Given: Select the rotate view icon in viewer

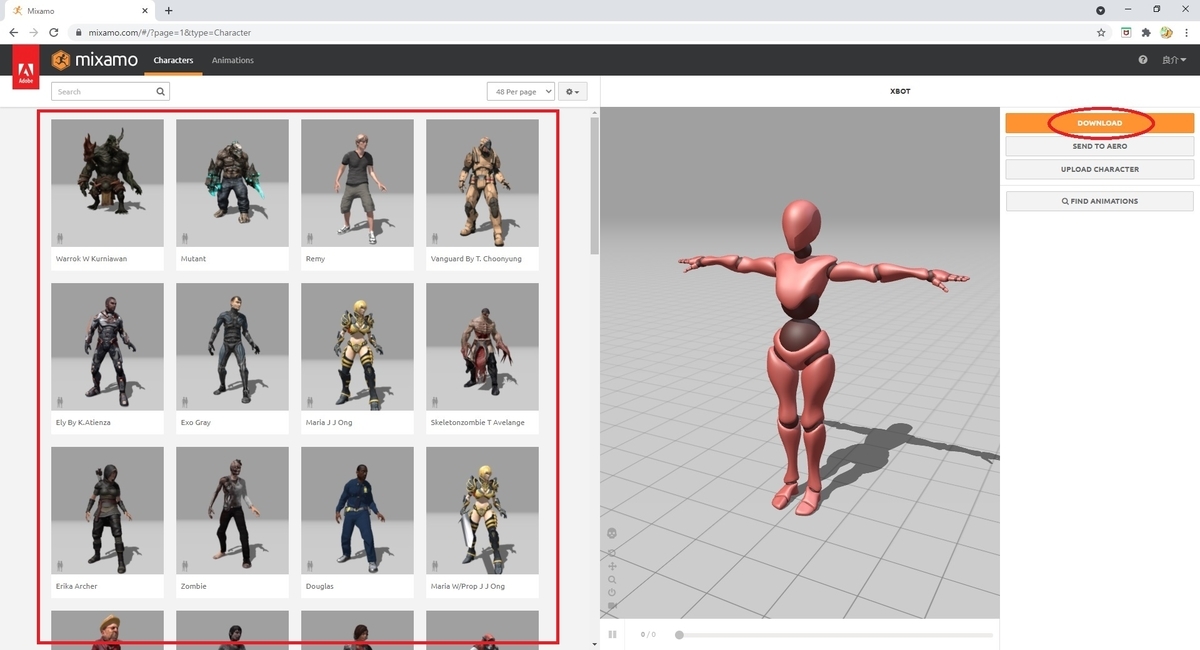Looking at the screenshot, I should pyautogui.click(x=612, y=552).
